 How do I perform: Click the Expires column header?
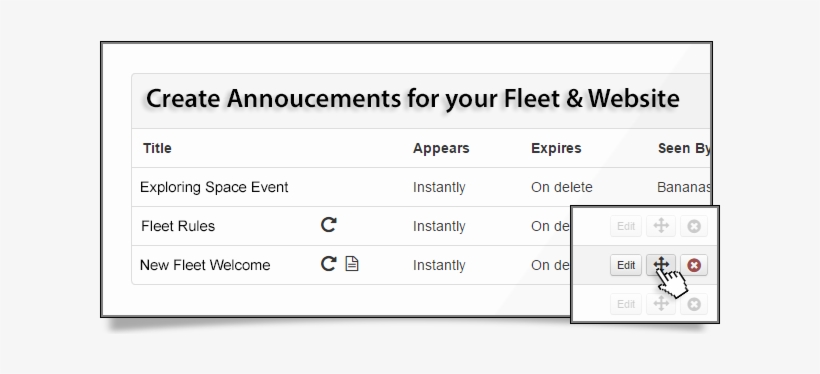pyautogui.click(x=556, y=149)
